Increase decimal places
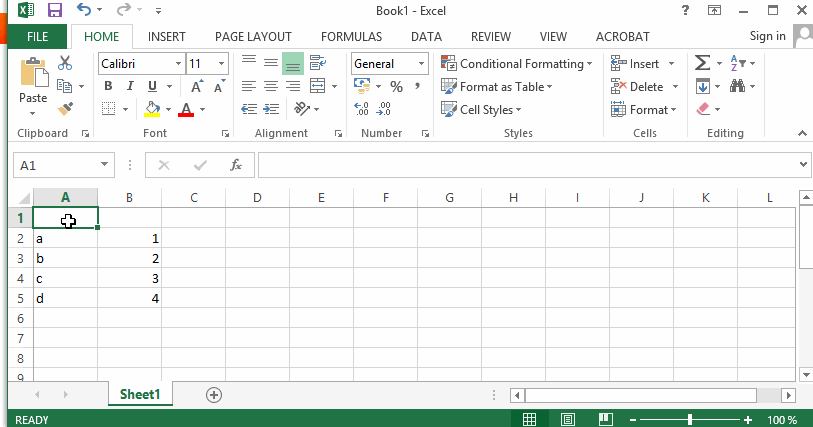This screenshot has width=813, height=427. pos(361,109)
